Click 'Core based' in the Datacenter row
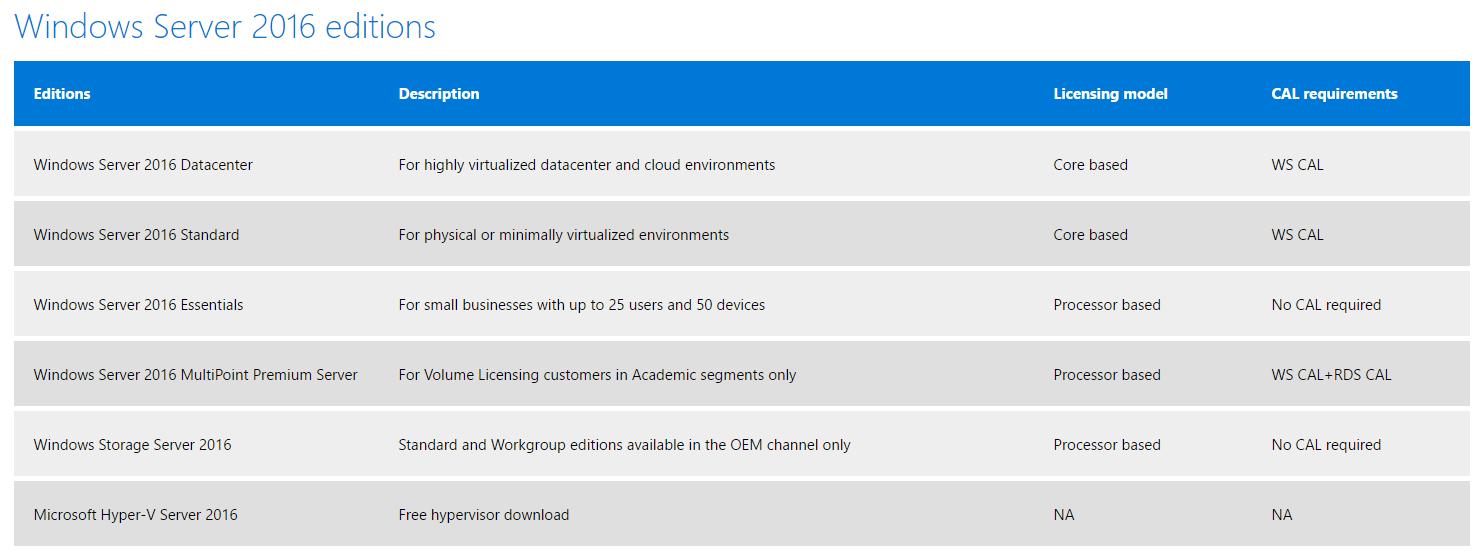The image size is (1478, 552). (1090, 165)
